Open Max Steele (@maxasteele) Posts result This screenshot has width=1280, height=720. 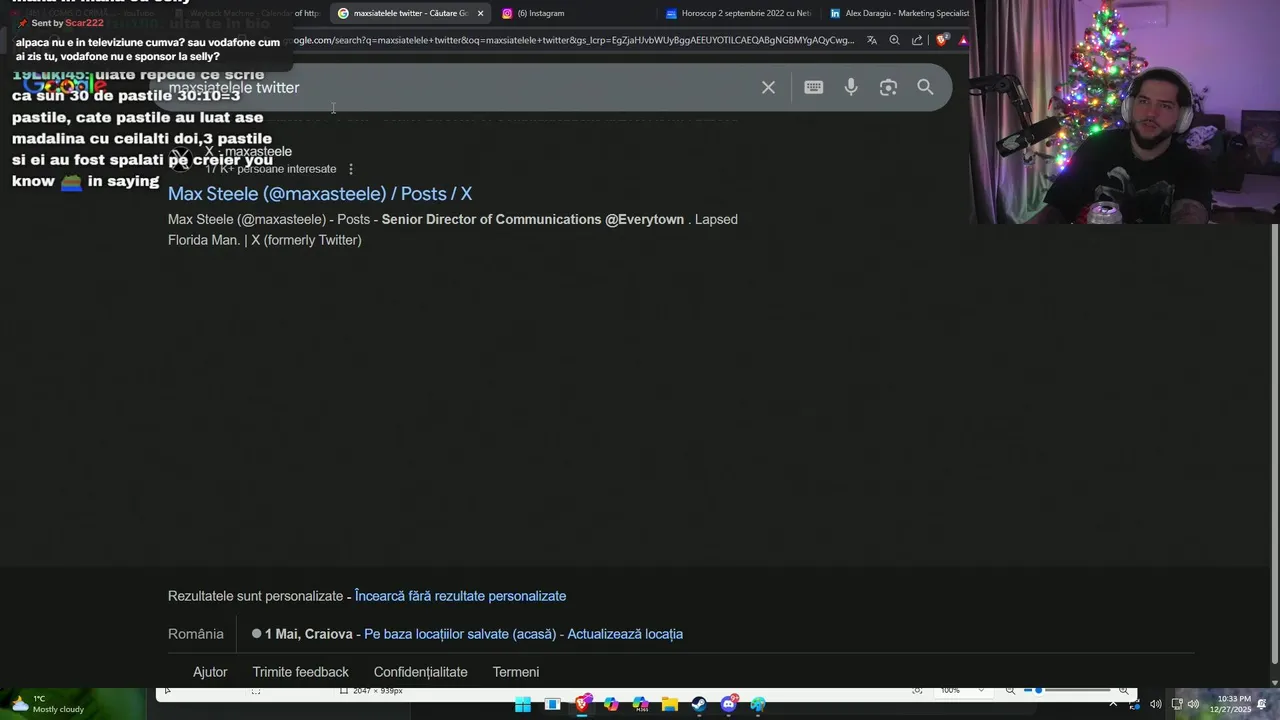tap(320, 194)
